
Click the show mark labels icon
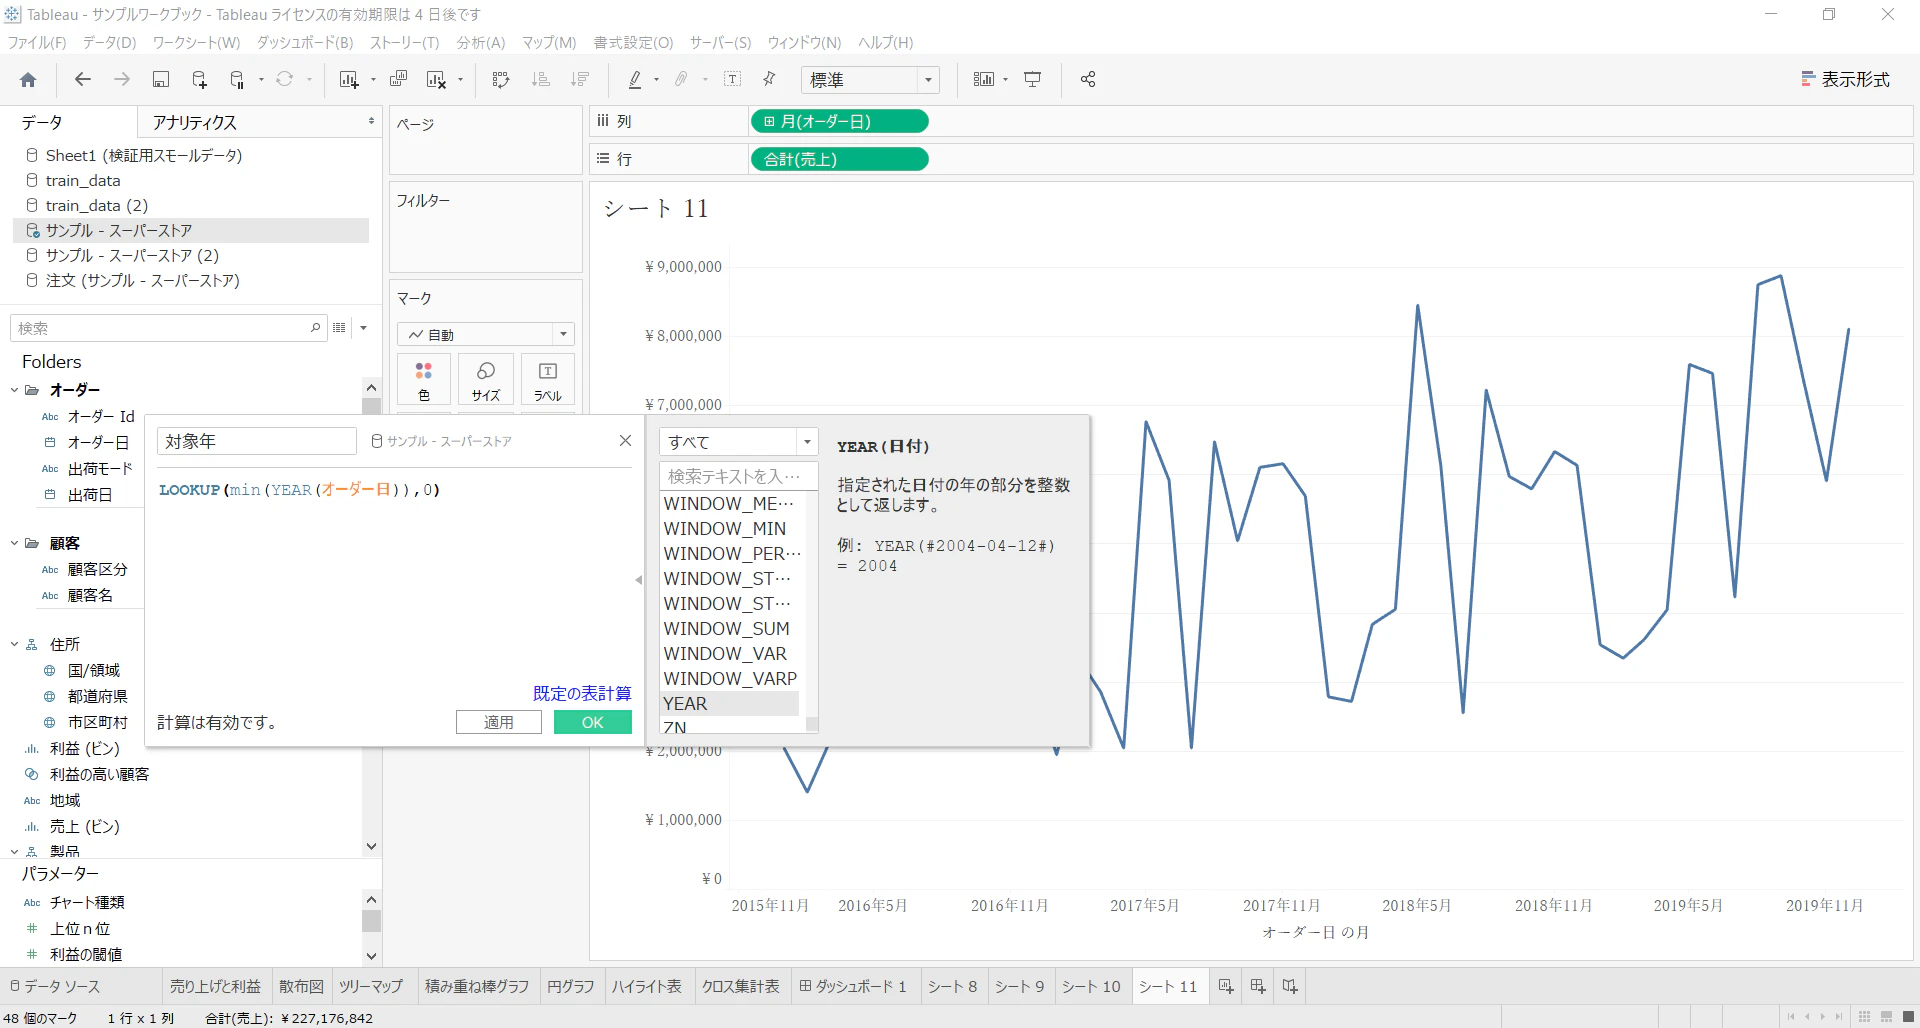point(733,80)
